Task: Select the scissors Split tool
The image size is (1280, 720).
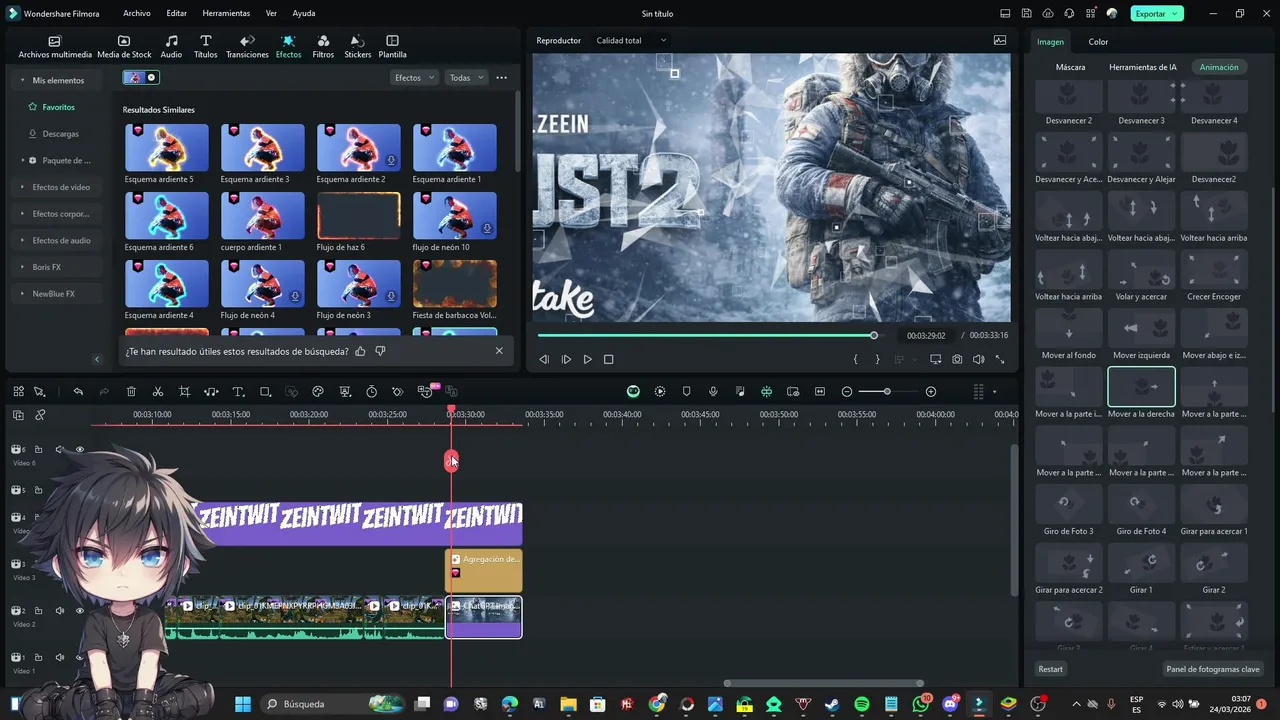Action: [x=158, y=391]
